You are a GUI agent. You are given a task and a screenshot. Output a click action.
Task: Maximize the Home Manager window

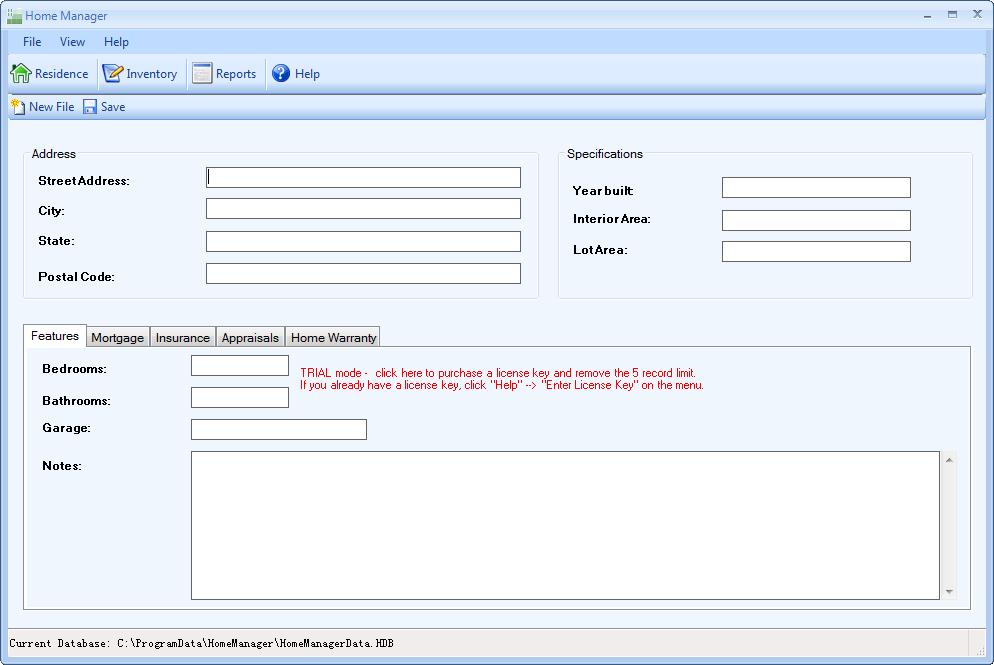tap(952, 15)
